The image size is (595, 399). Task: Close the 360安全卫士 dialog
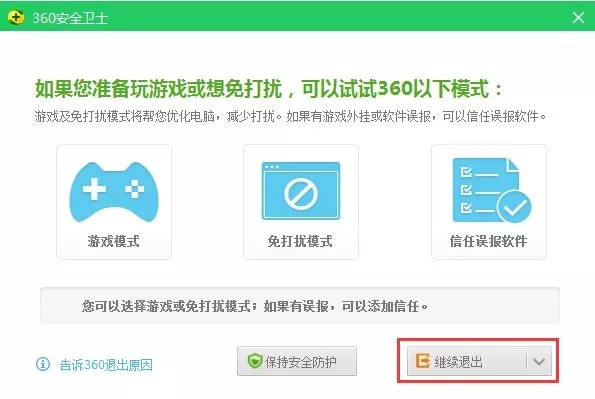[578, 17]
